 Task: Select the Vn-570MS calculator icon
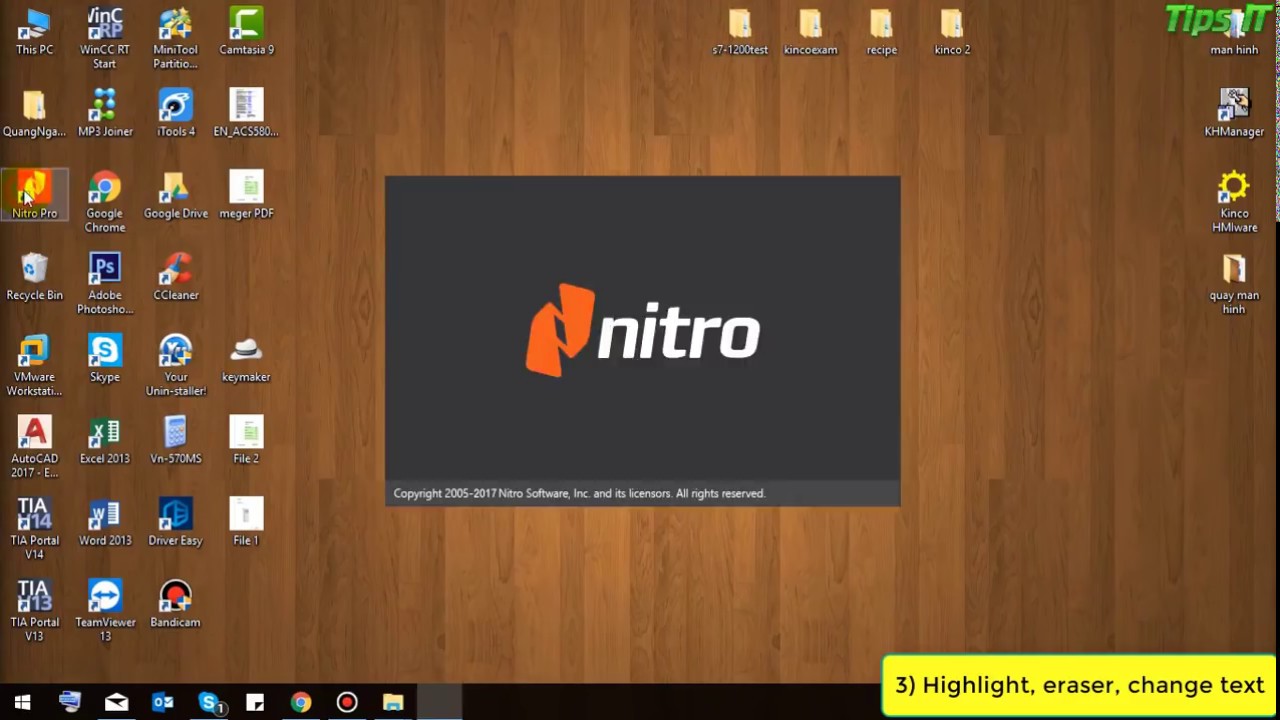tap(176, 441)
